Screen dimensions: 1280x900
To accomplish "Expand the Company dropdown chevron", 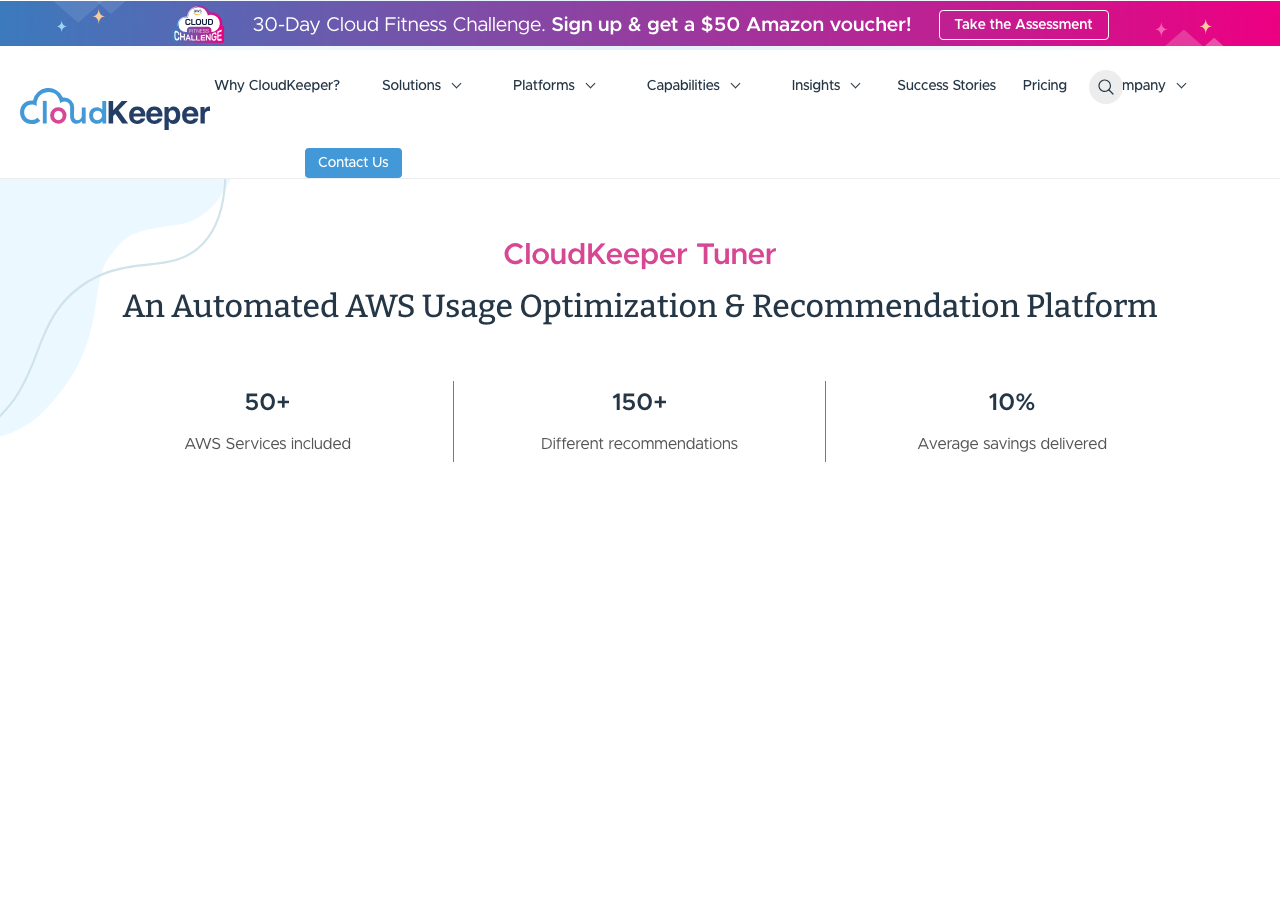I will coord(1181,86).
